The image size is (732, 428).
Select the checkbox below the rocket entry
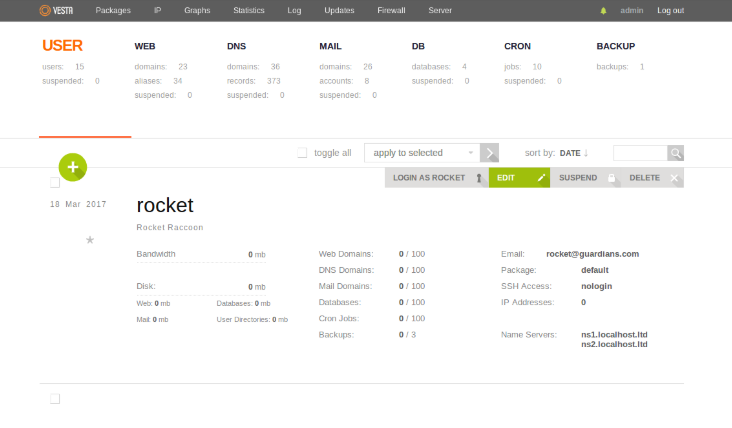point(55,399)
